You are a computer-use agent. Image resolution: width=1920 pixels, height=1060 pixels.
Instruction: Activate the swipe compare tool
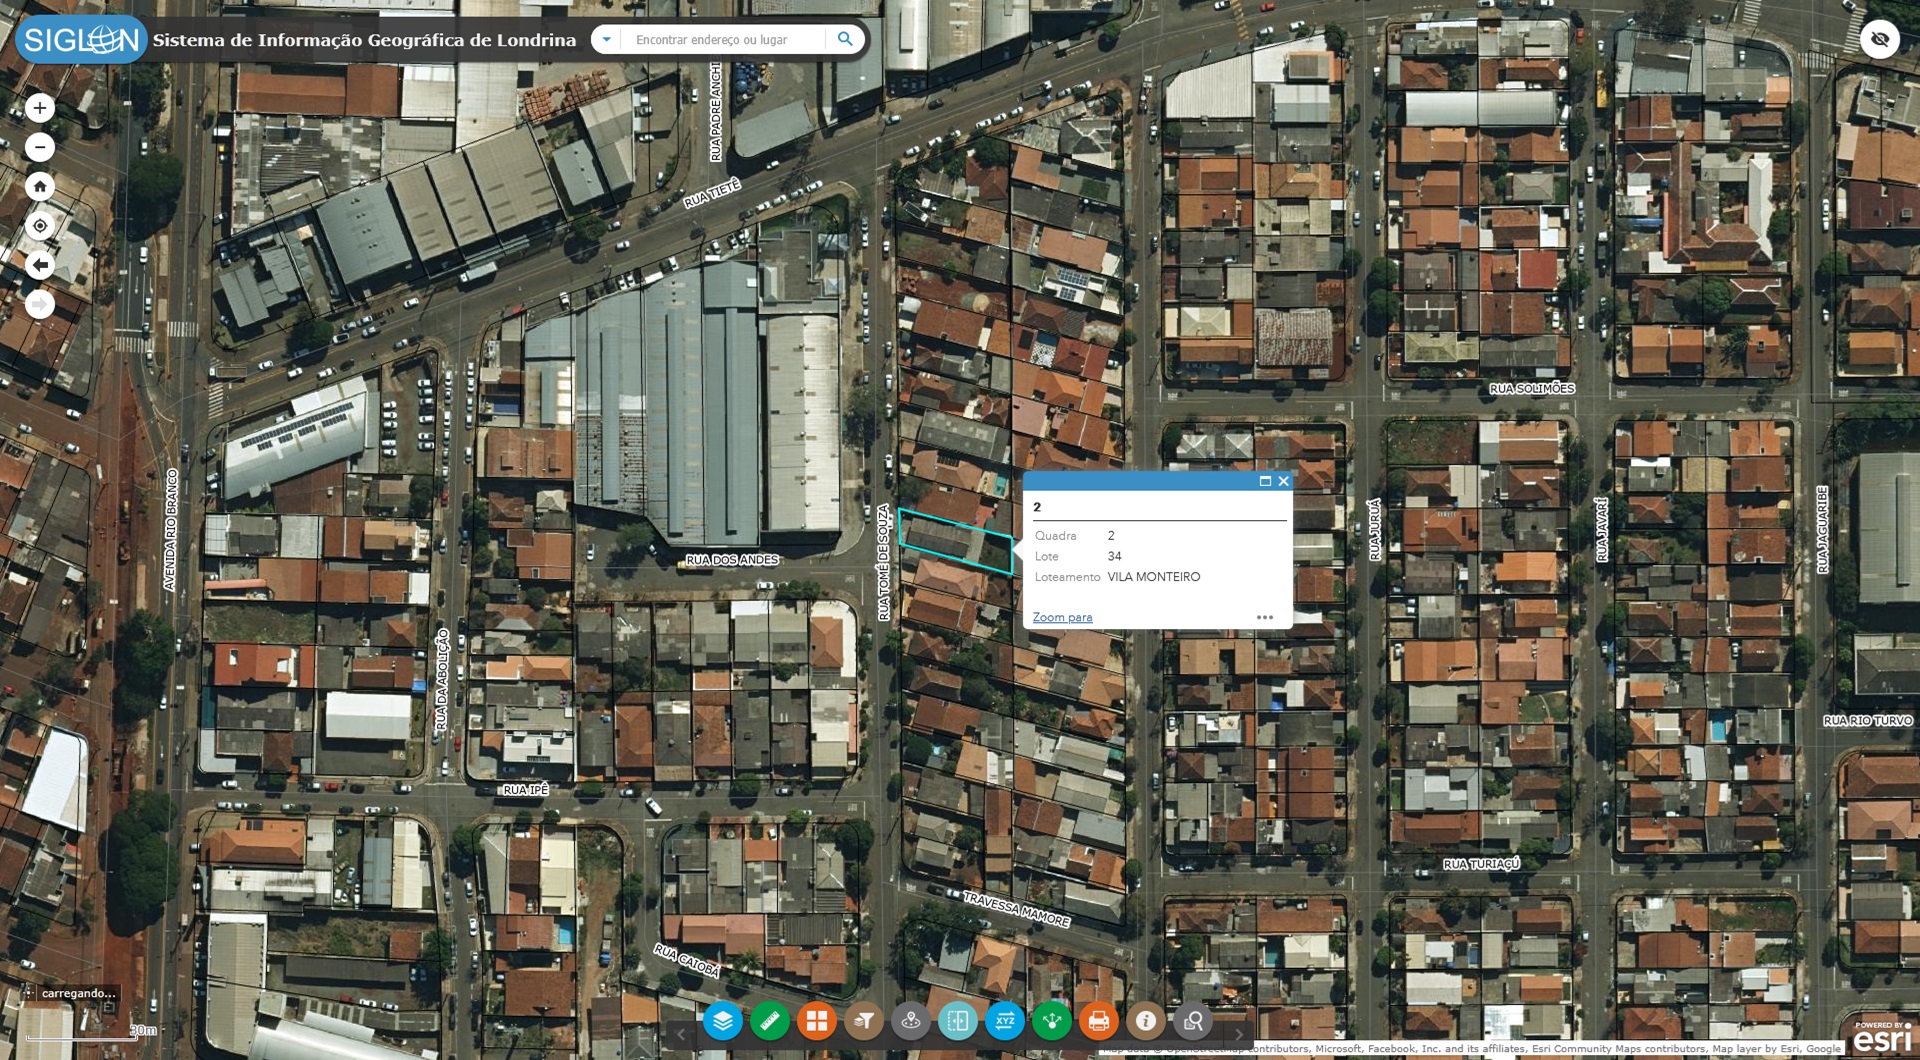click(x=958, y=1021)
